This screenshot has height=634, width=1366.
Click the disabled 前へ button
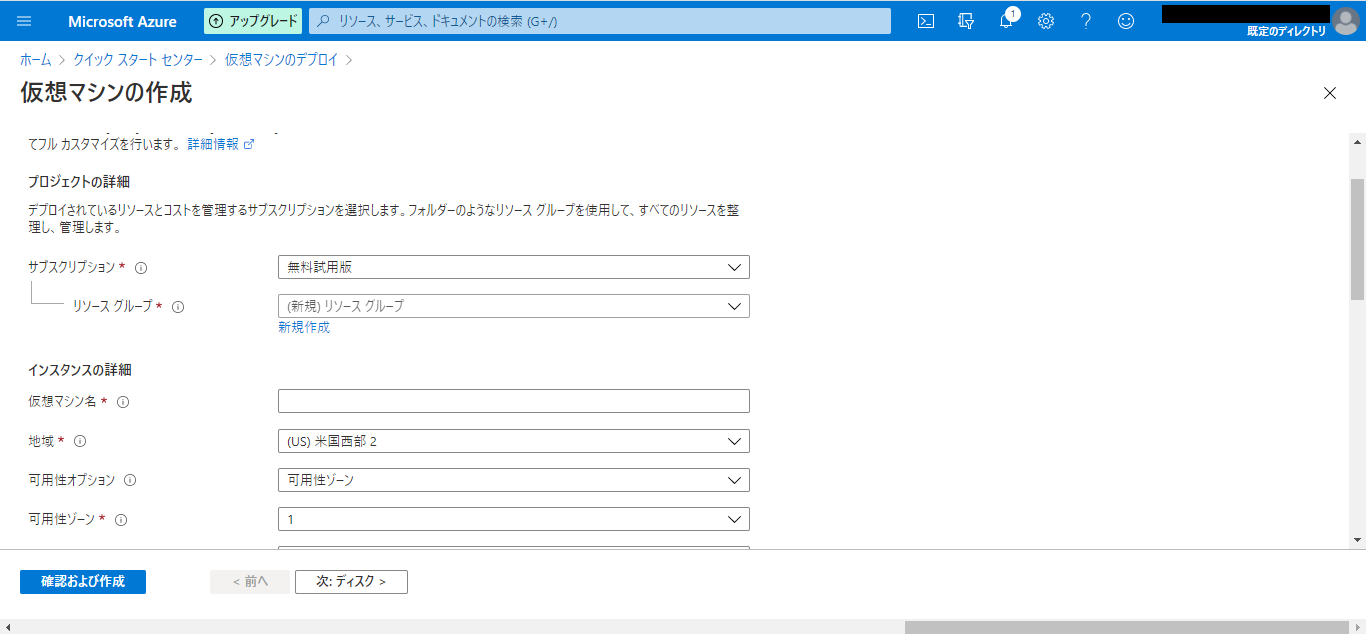(250, 582)
